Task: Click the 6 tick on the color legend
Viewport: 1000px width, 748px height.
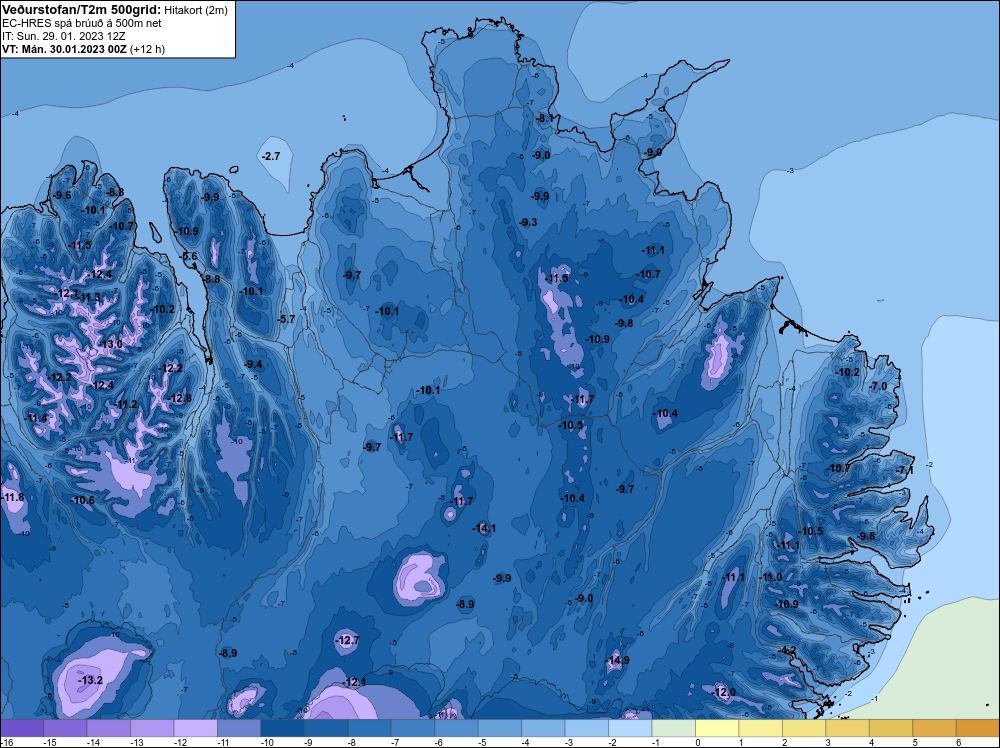Action: click(x=959, y=742)
